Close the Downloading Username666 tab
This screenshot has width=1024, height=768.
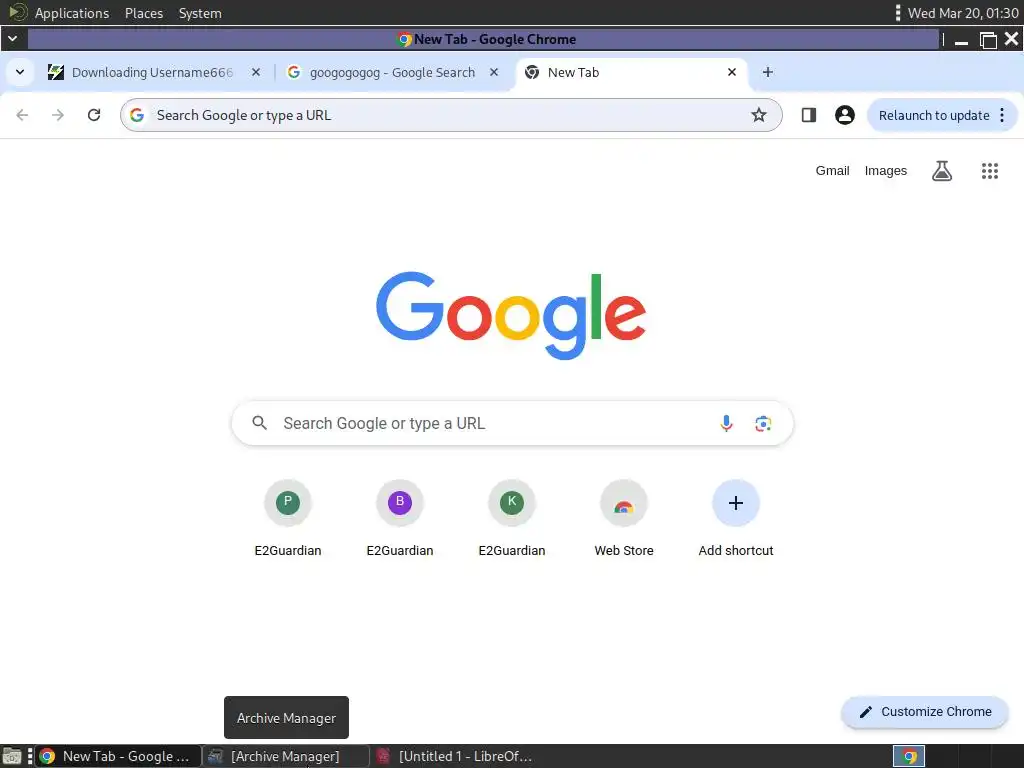[256, 72]
